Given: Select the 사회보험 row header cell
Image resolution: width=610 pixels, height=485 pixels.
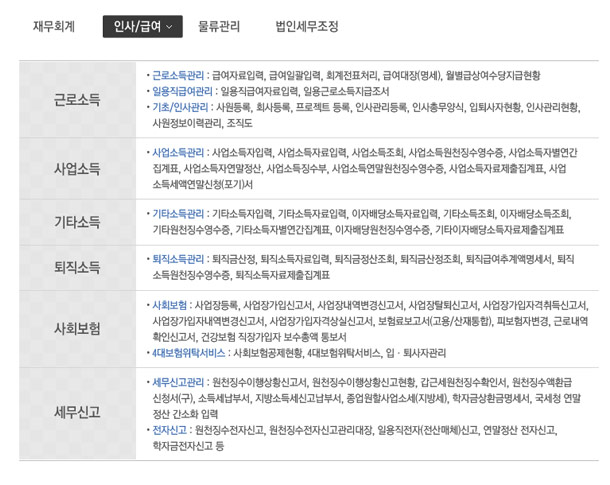Looking at the screenshot, I should [77, 329].
